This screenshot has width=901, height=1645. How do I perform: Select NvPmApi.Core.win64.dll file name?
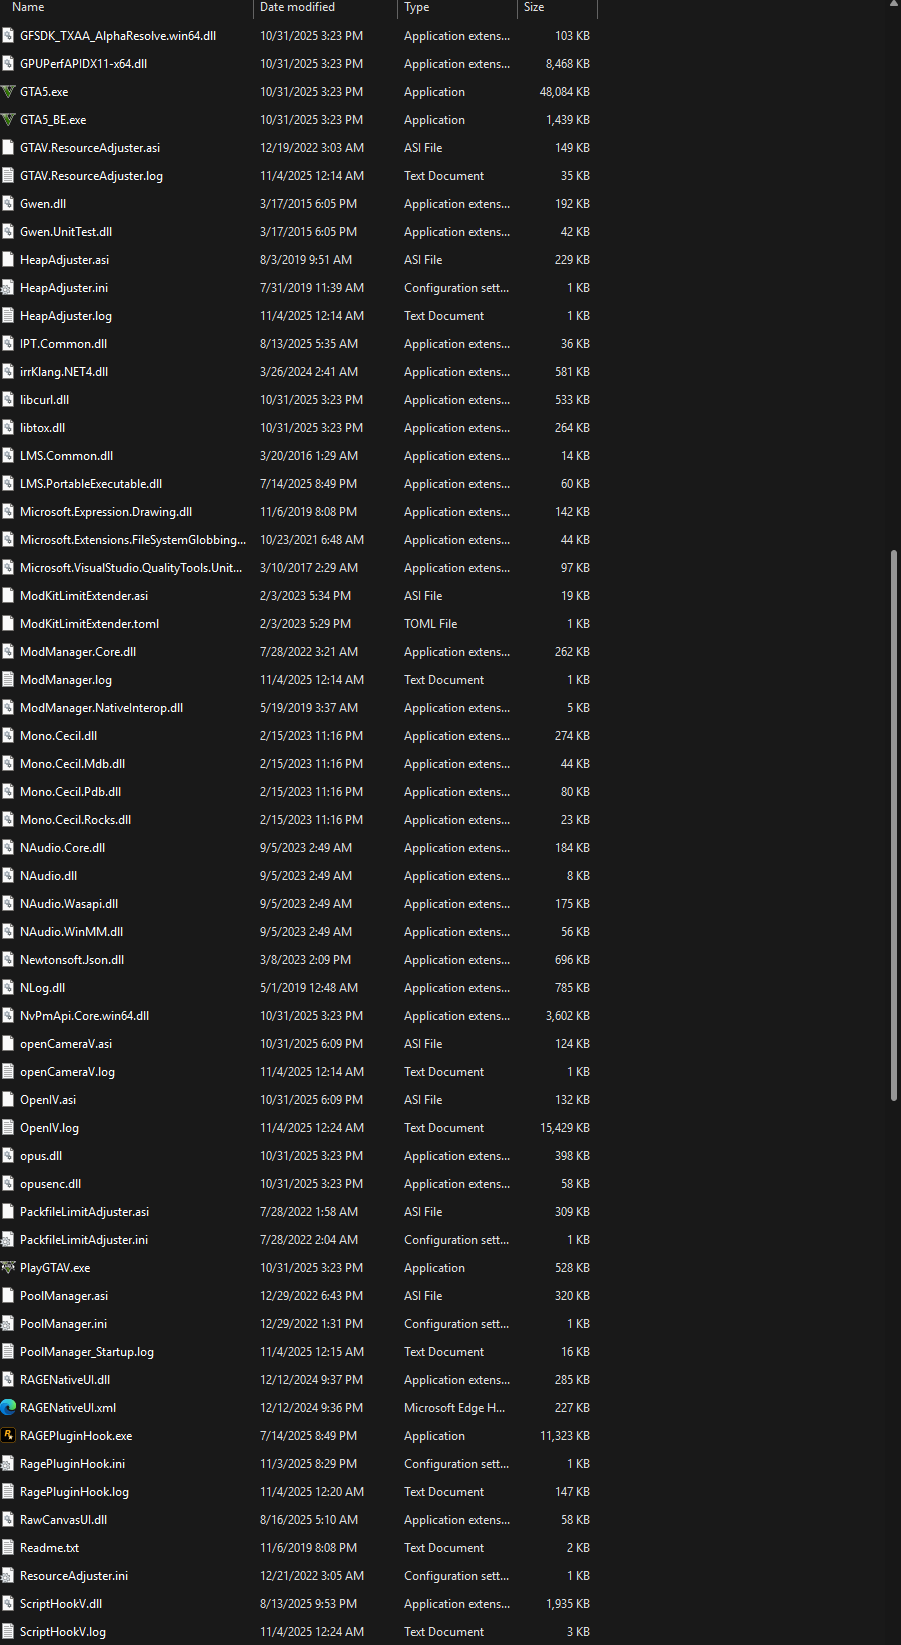point(85,1016)
